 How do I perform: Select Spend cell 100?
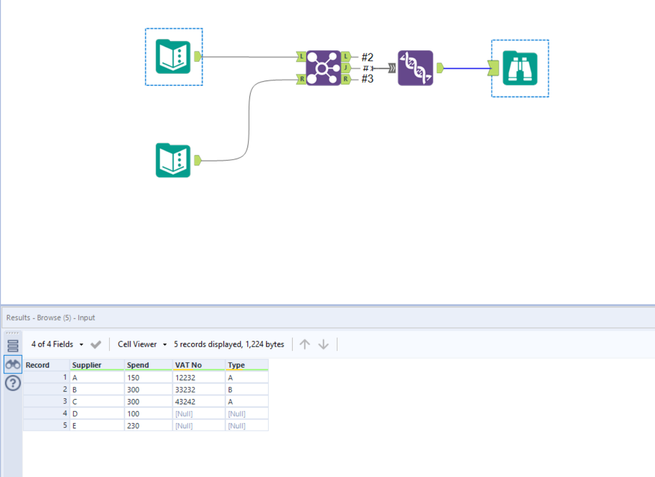(148, 414)
